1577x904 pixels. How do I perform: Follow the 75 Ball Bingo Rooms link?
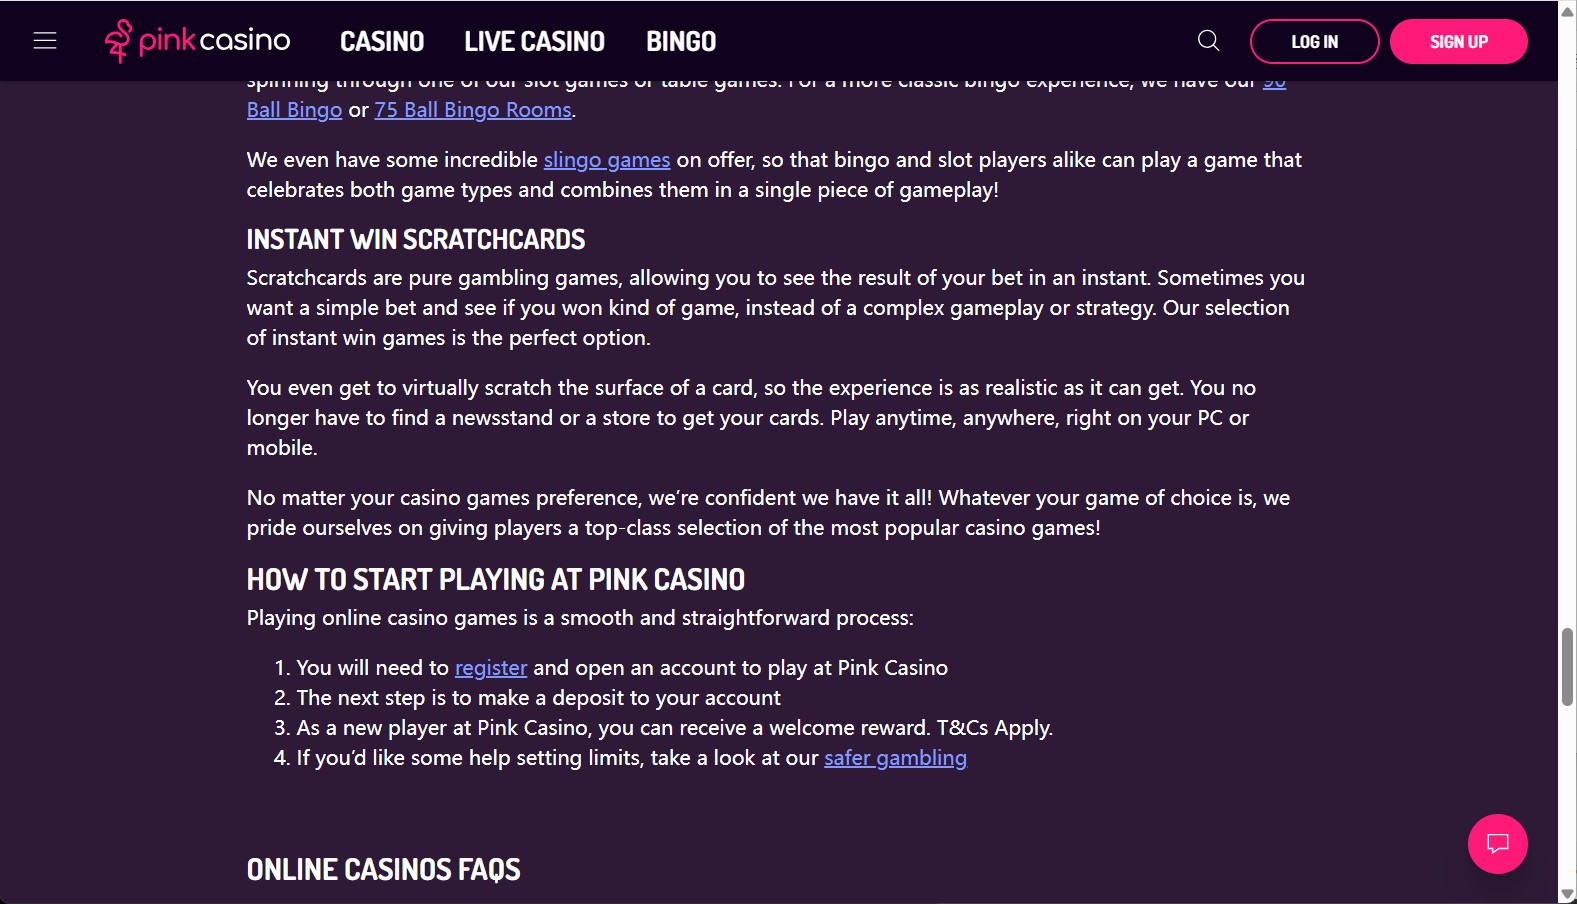tap(473, 110)
